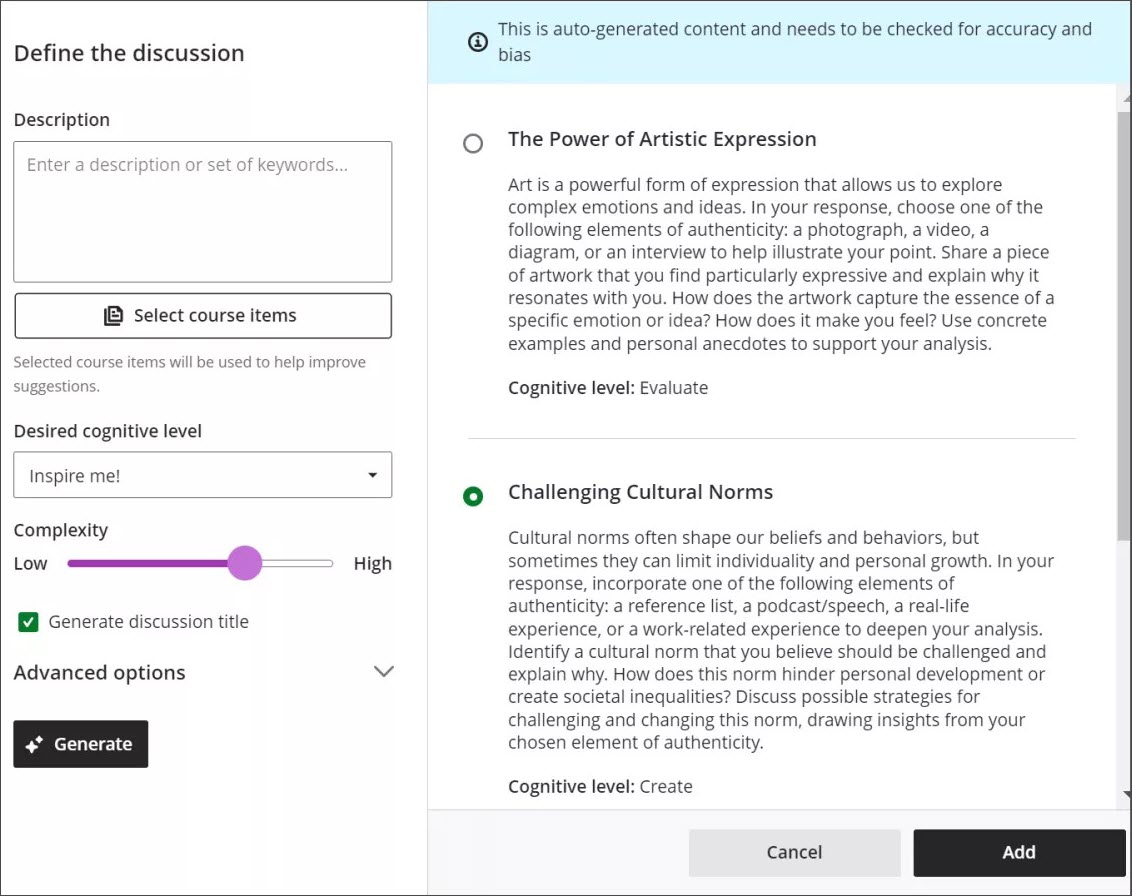Click the Desired cognitive level label
The width and height of the screenshot is (1132, 896).
pos(108,431)
